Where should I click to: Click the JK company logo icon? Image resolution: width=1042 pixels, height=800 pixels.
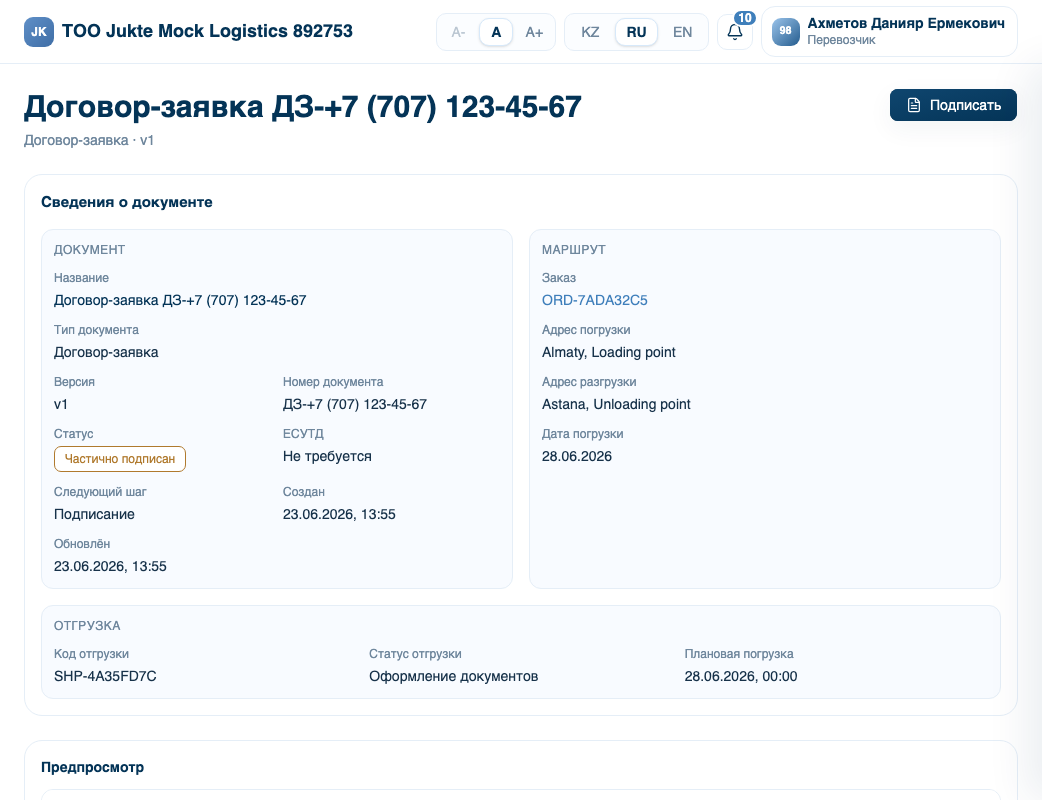pyautogui.click(x=39, y=32)
